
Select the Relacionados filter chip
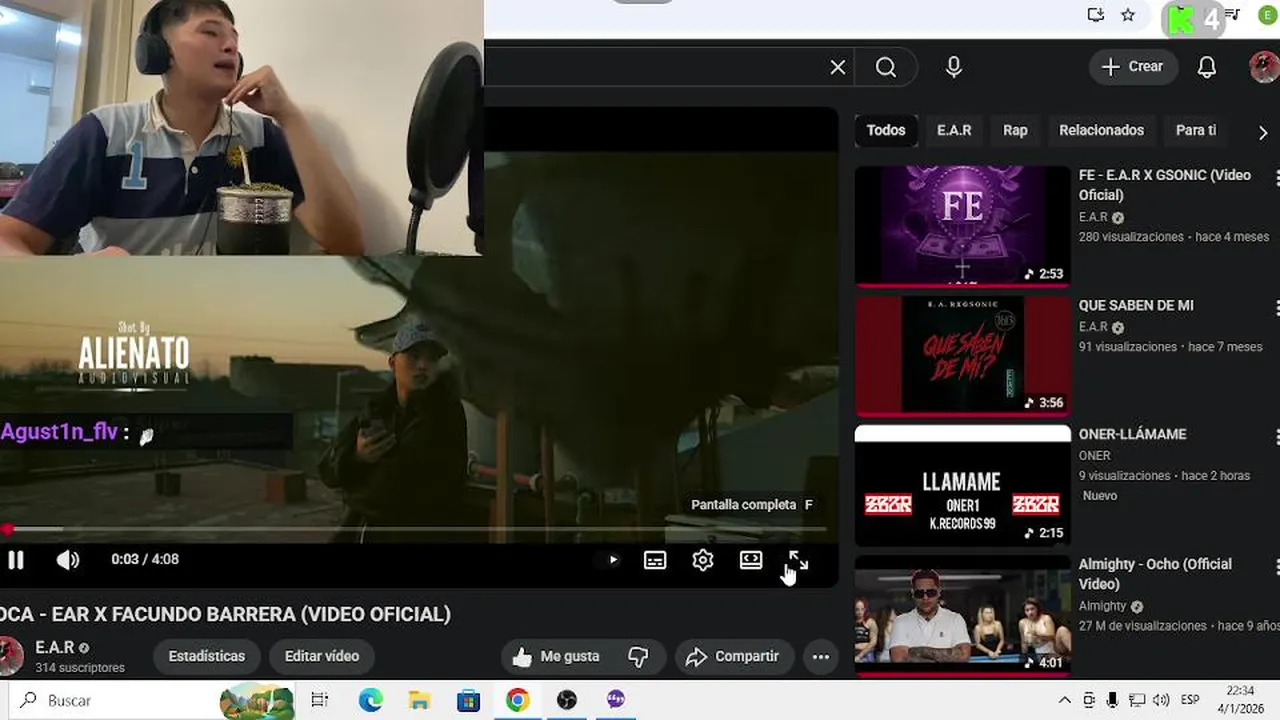pyautogui.click(x=1101, y=130)
